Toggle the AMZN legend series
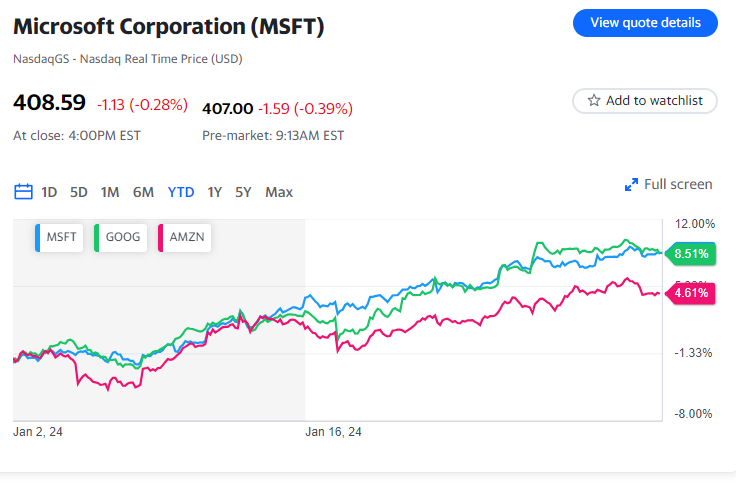 pyautogui.click(x=181, y=238)
